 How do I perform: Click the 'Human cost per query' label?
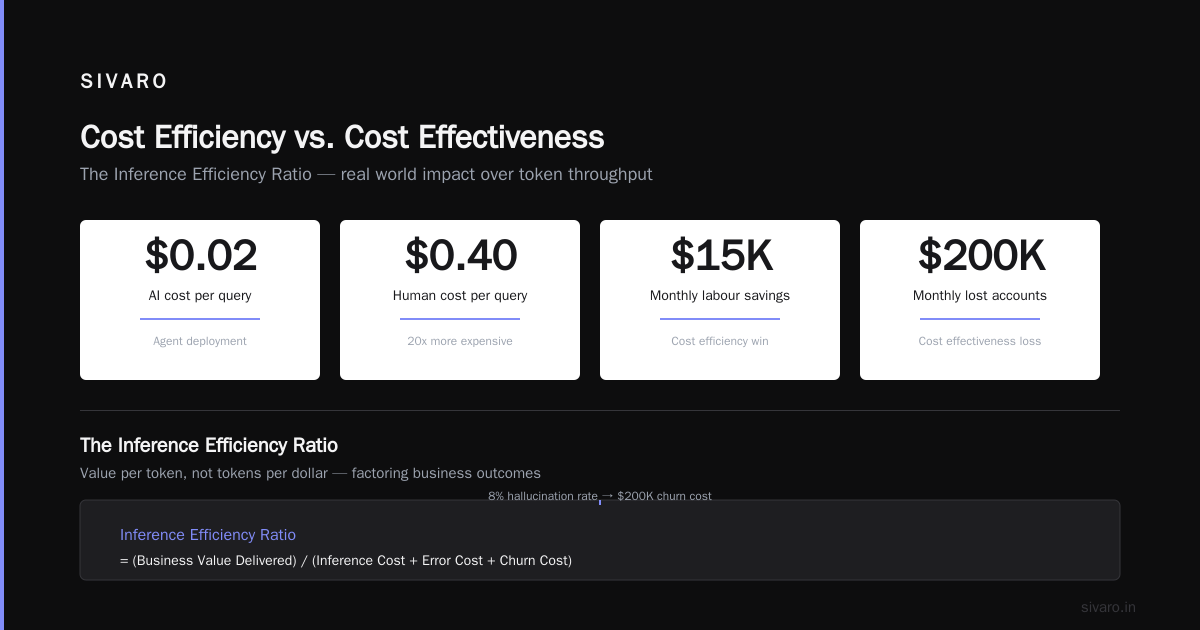460,296
